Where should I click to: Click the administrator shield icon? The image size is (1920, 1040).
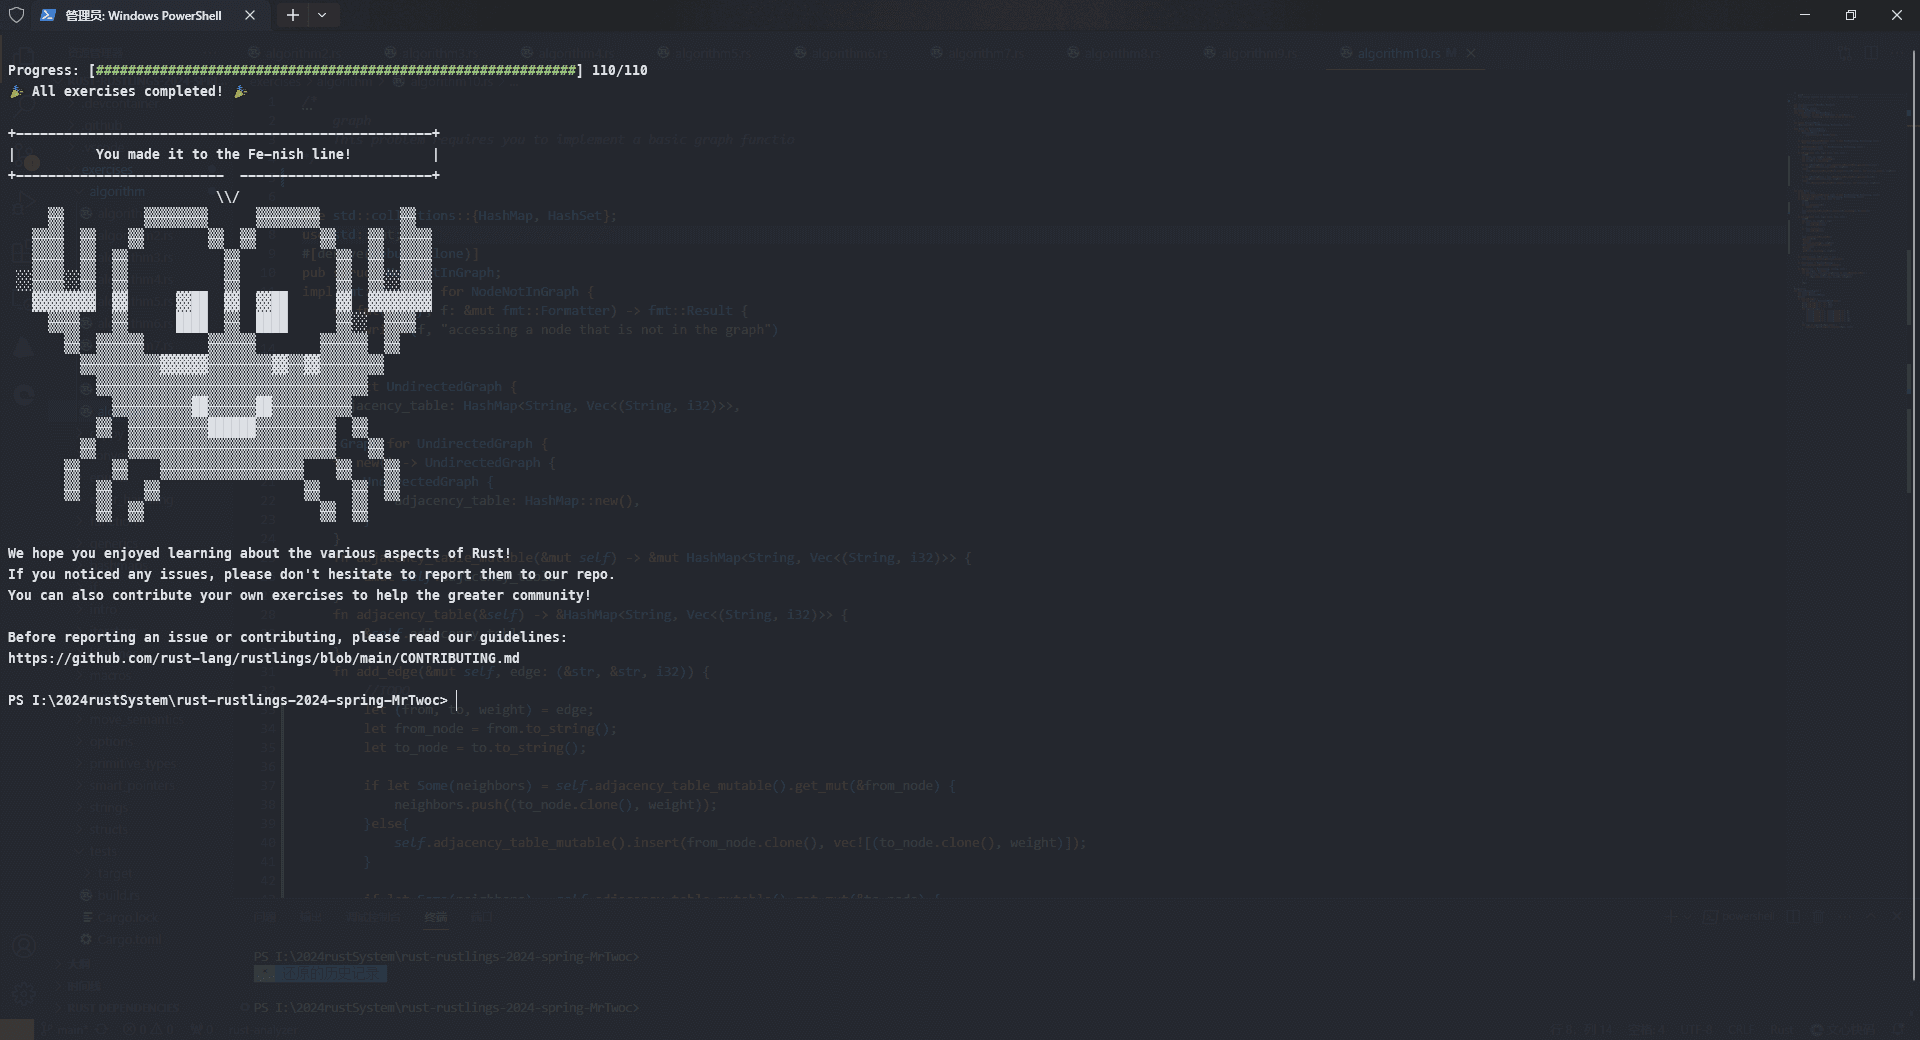click(x=16, y=15)
